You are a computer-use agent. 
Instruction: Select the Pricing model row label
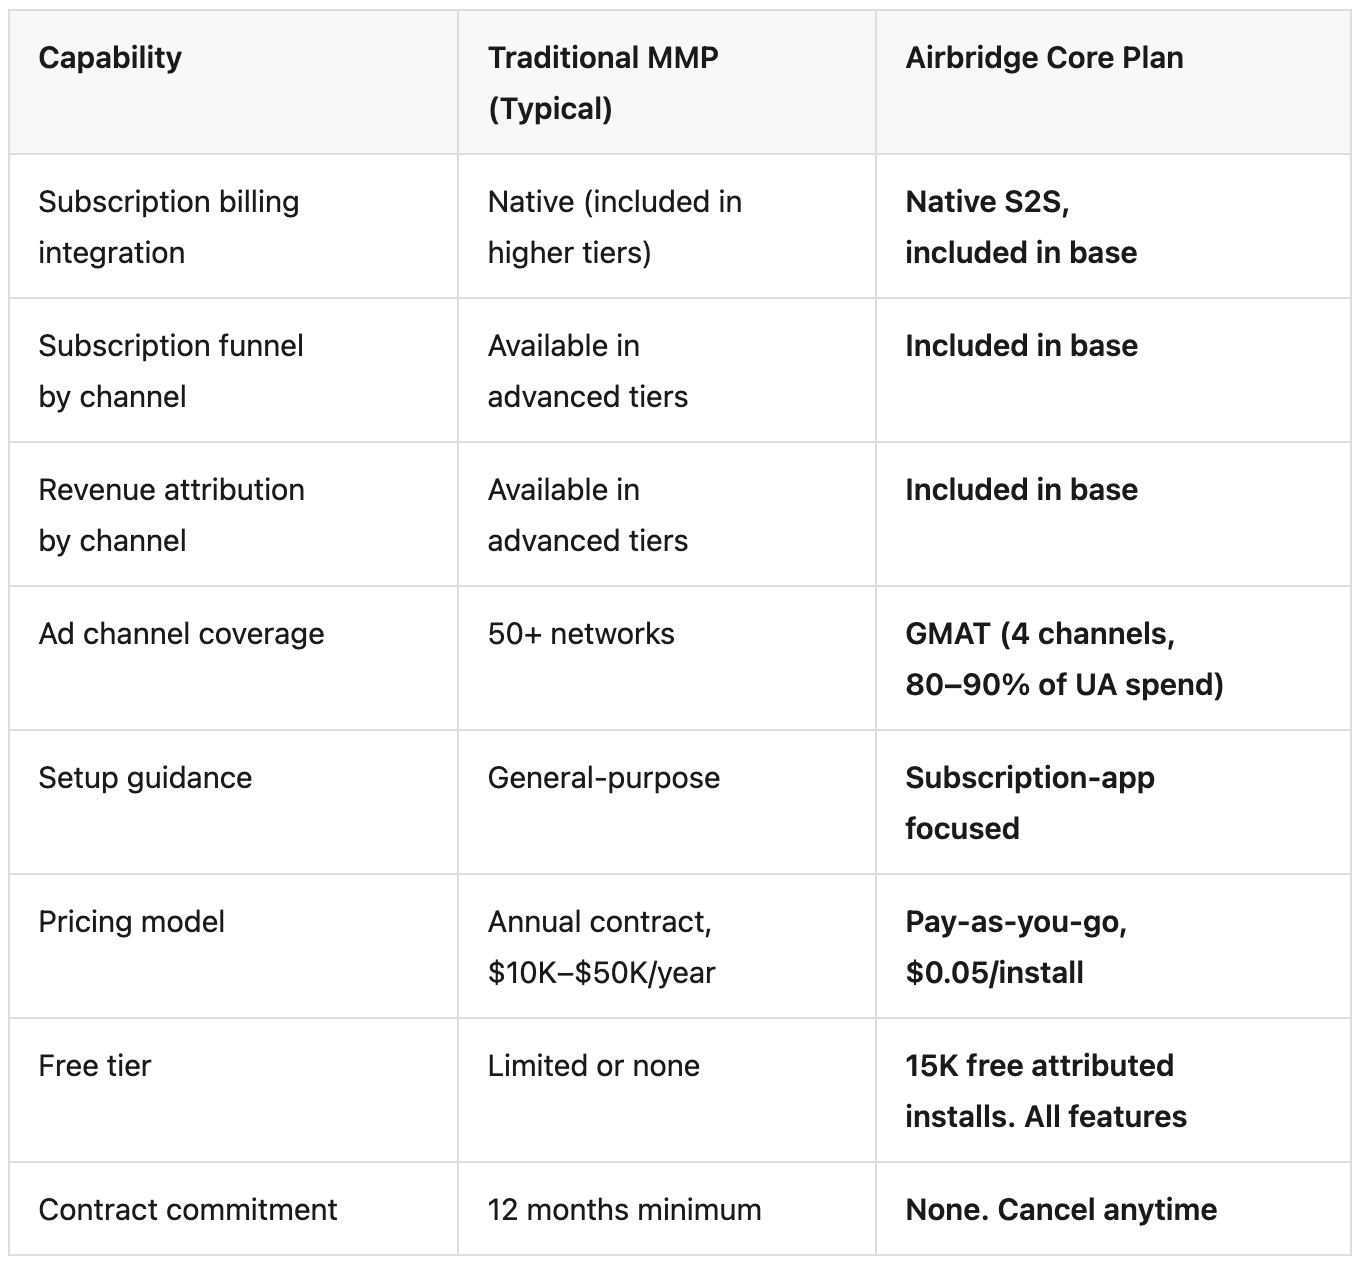click(131, 922)
